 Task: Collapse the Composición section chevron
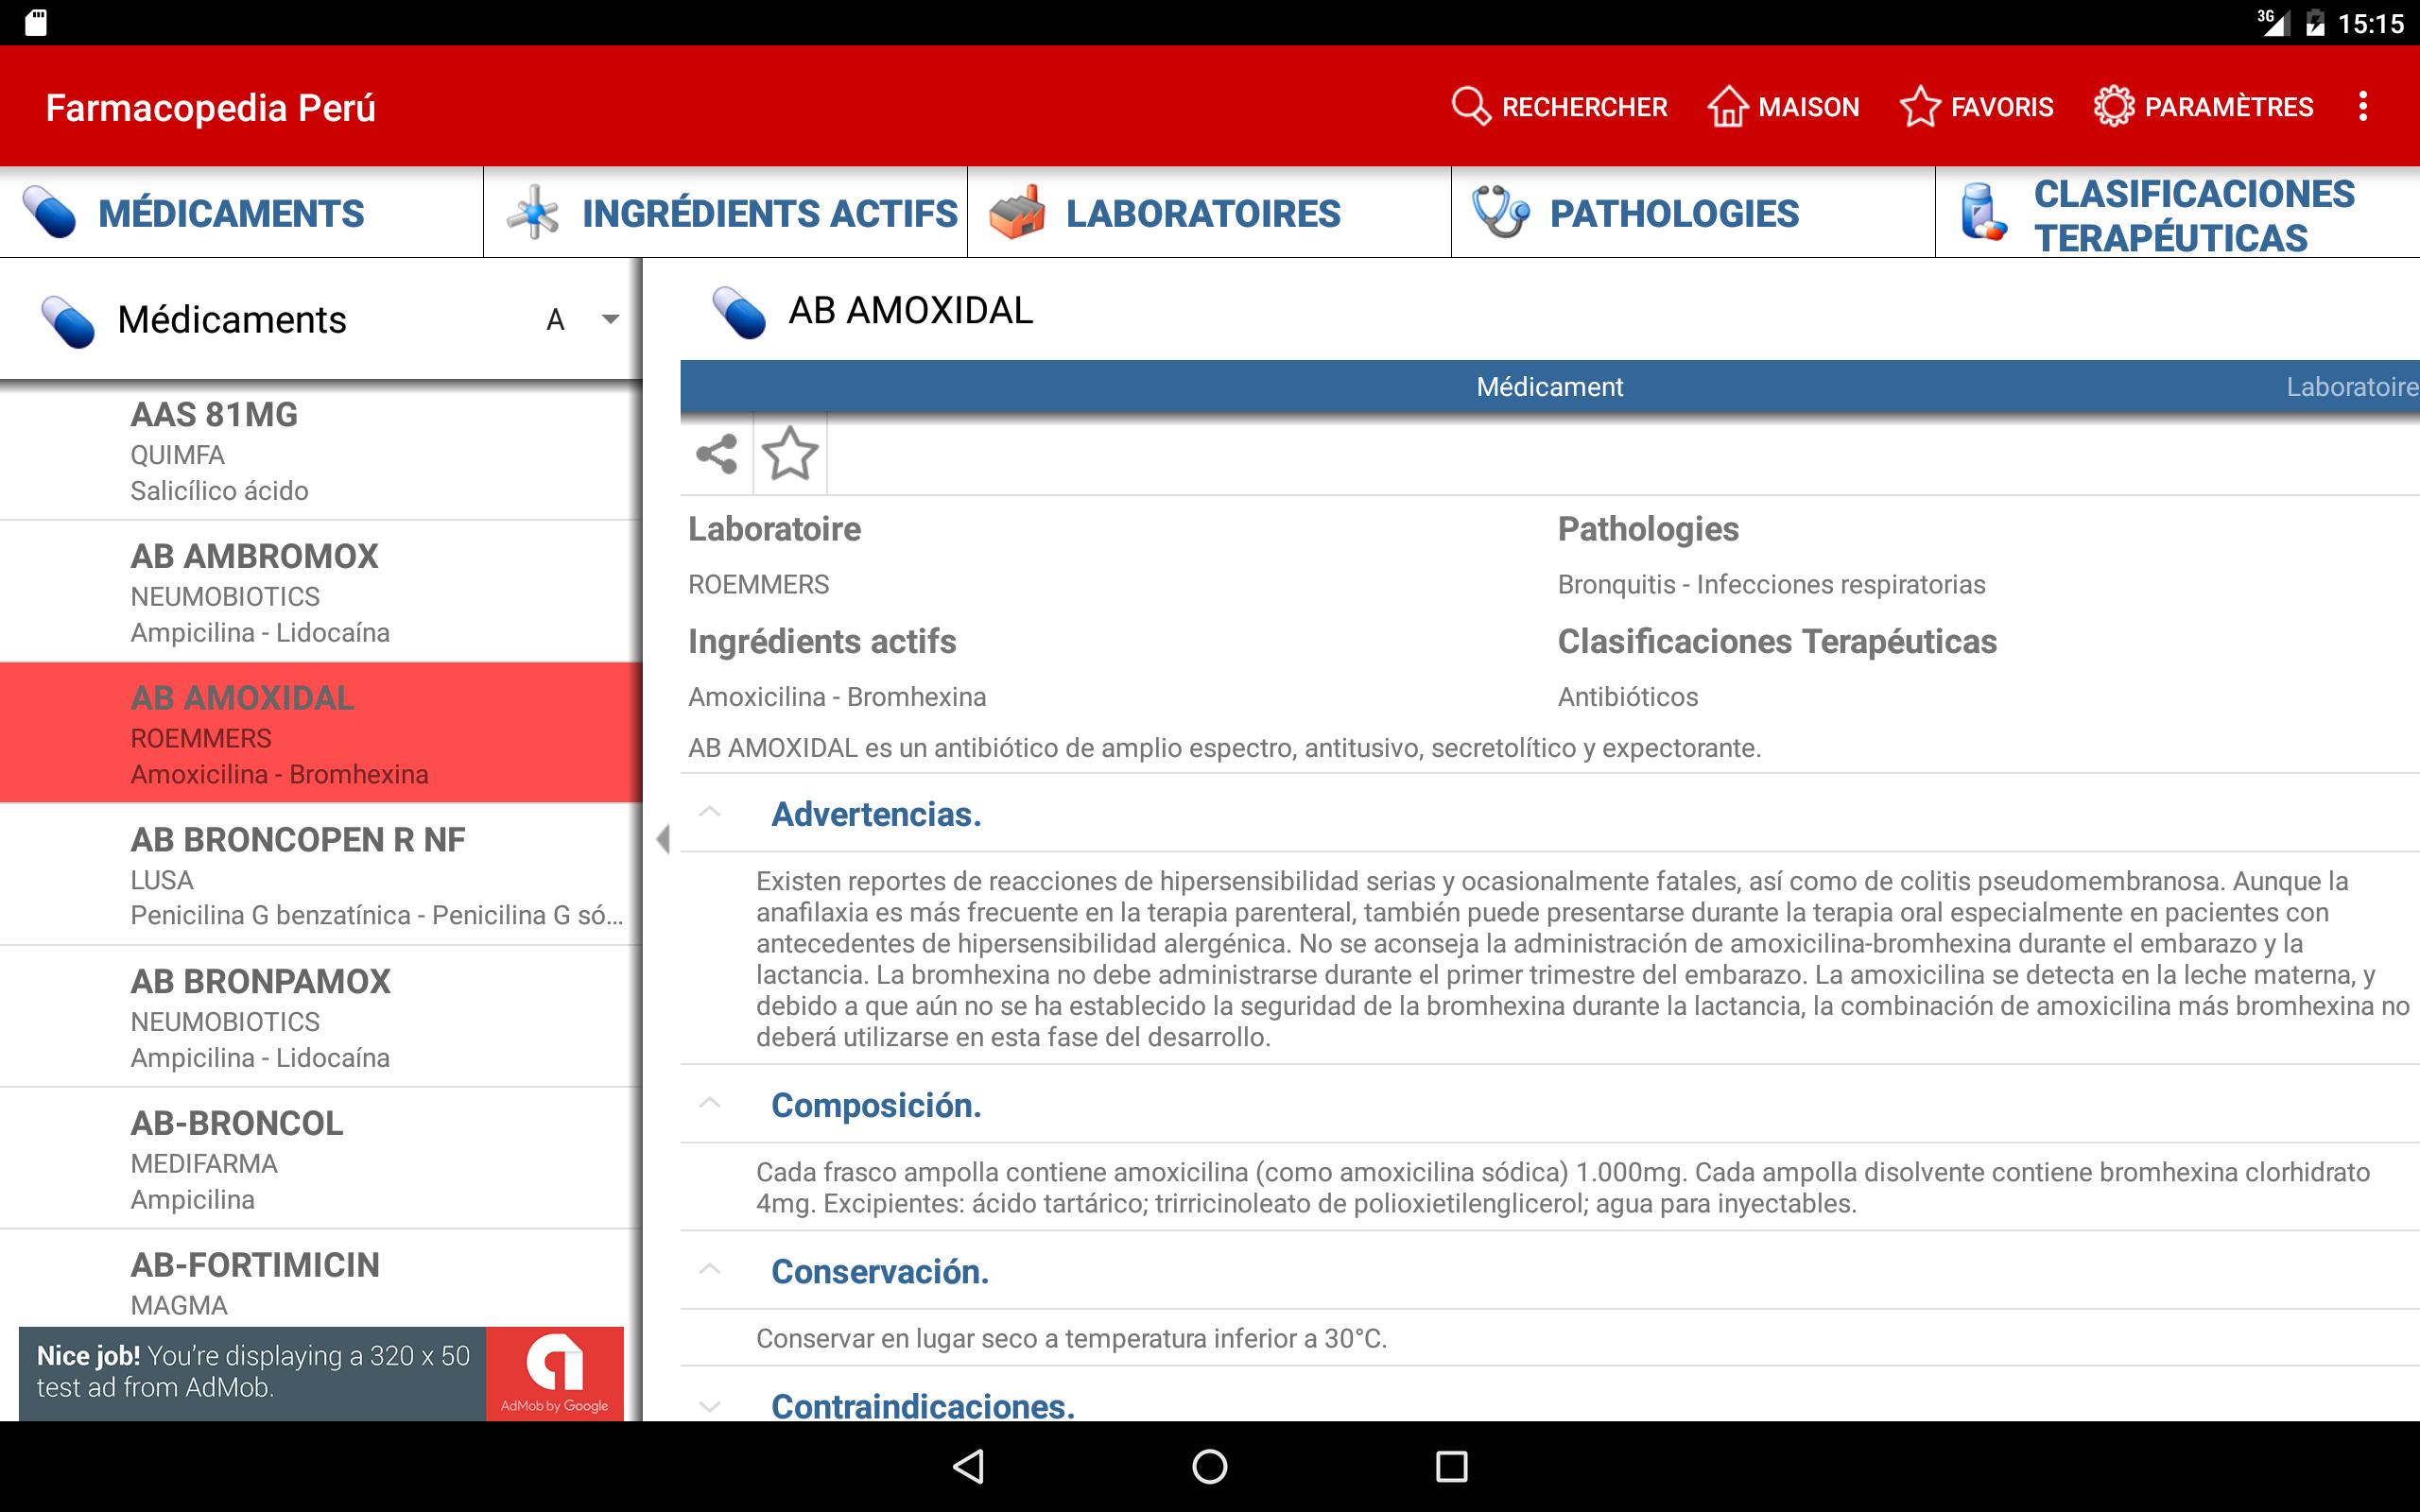click(x=710, y=1103)
